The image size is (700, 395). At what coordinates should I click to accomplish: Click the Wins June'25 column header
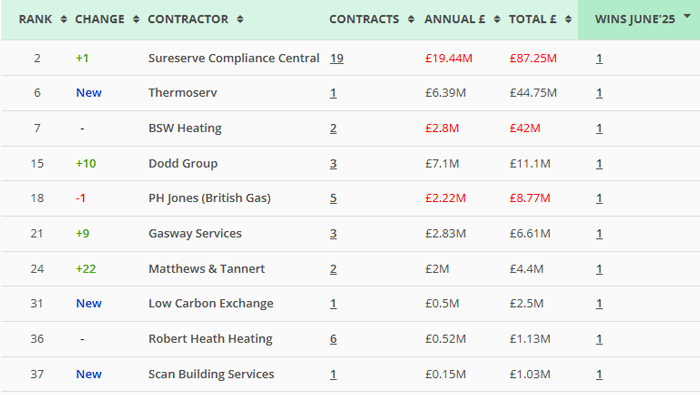[635, 19]
